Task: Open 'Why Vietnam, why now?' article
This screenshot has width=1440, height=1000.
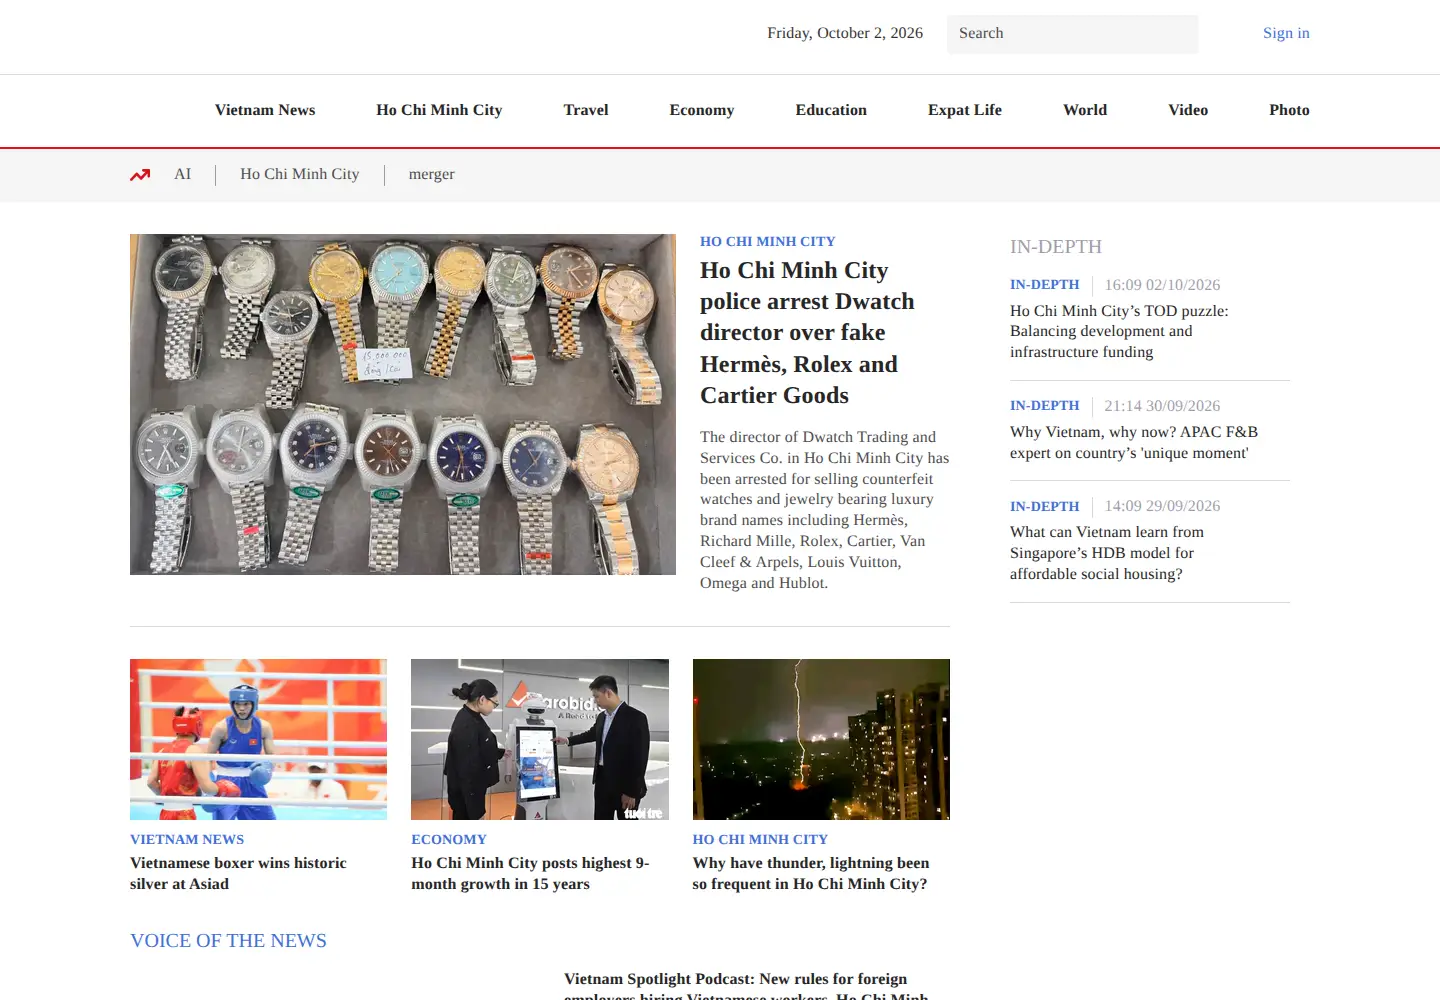Action: point(1134,442)
